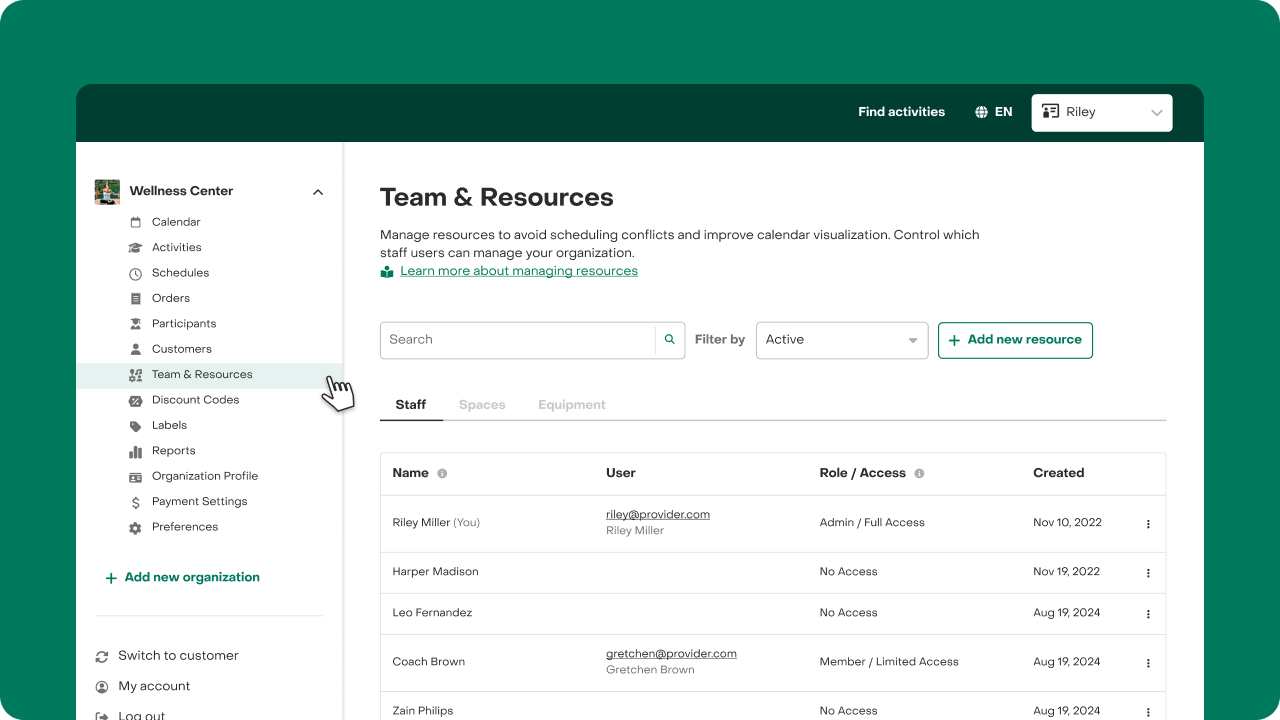Switch to the Spaces tab

tap(482, 405)
